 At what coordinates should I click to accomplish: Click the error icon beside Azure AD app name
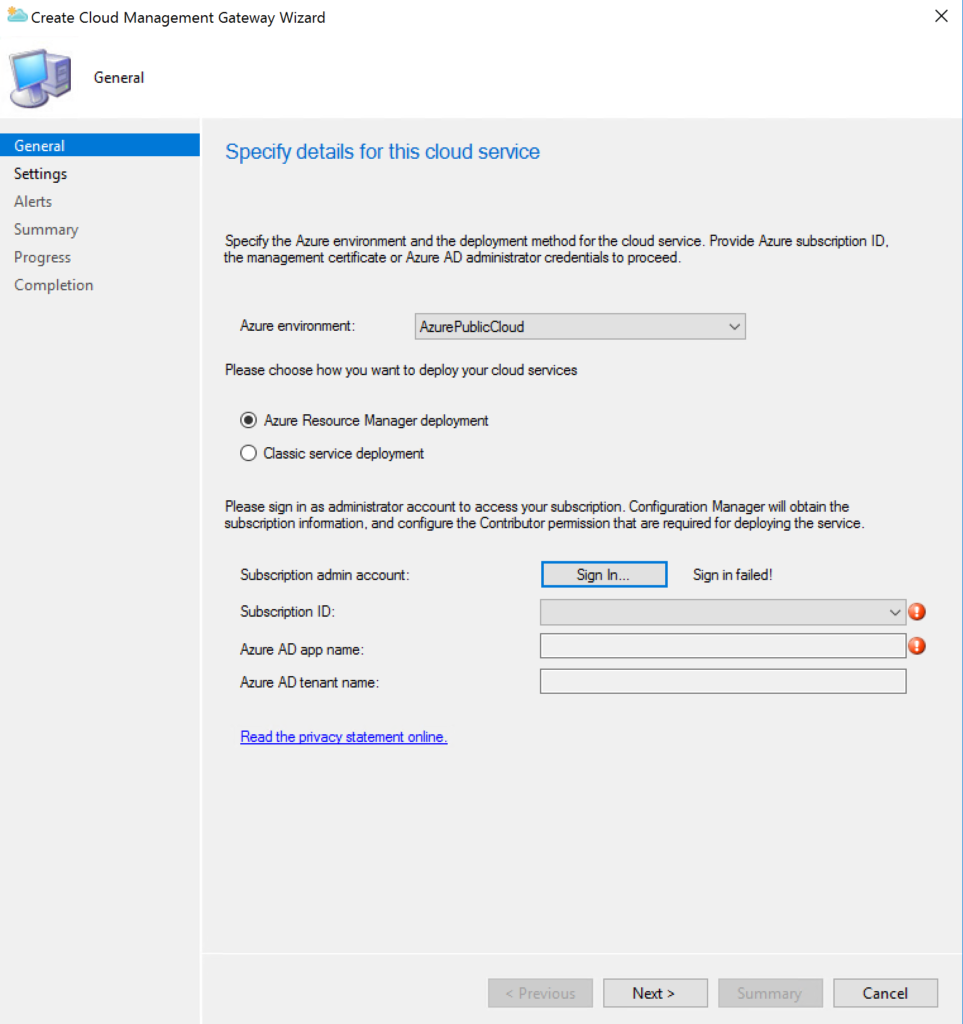pyautogui.click(x=917, y=646)
